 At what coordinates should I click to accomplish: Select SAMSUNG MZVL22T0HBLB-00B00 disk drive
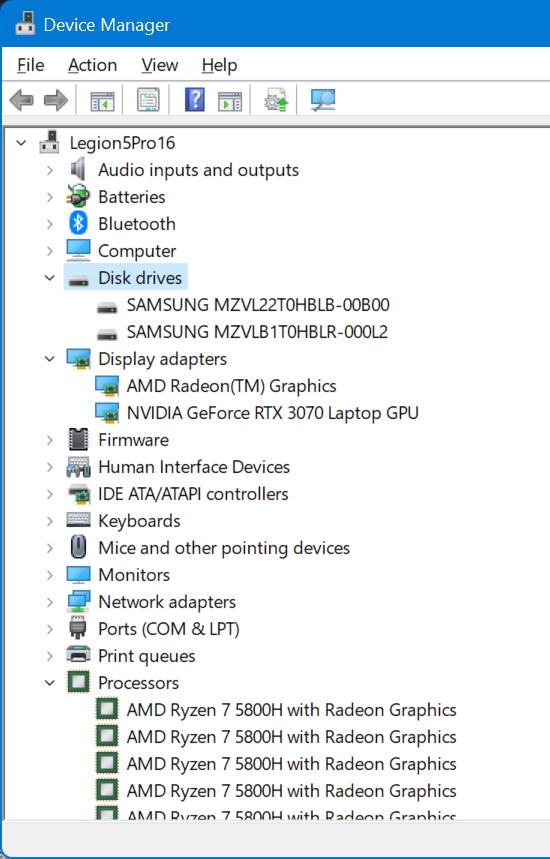258,305
